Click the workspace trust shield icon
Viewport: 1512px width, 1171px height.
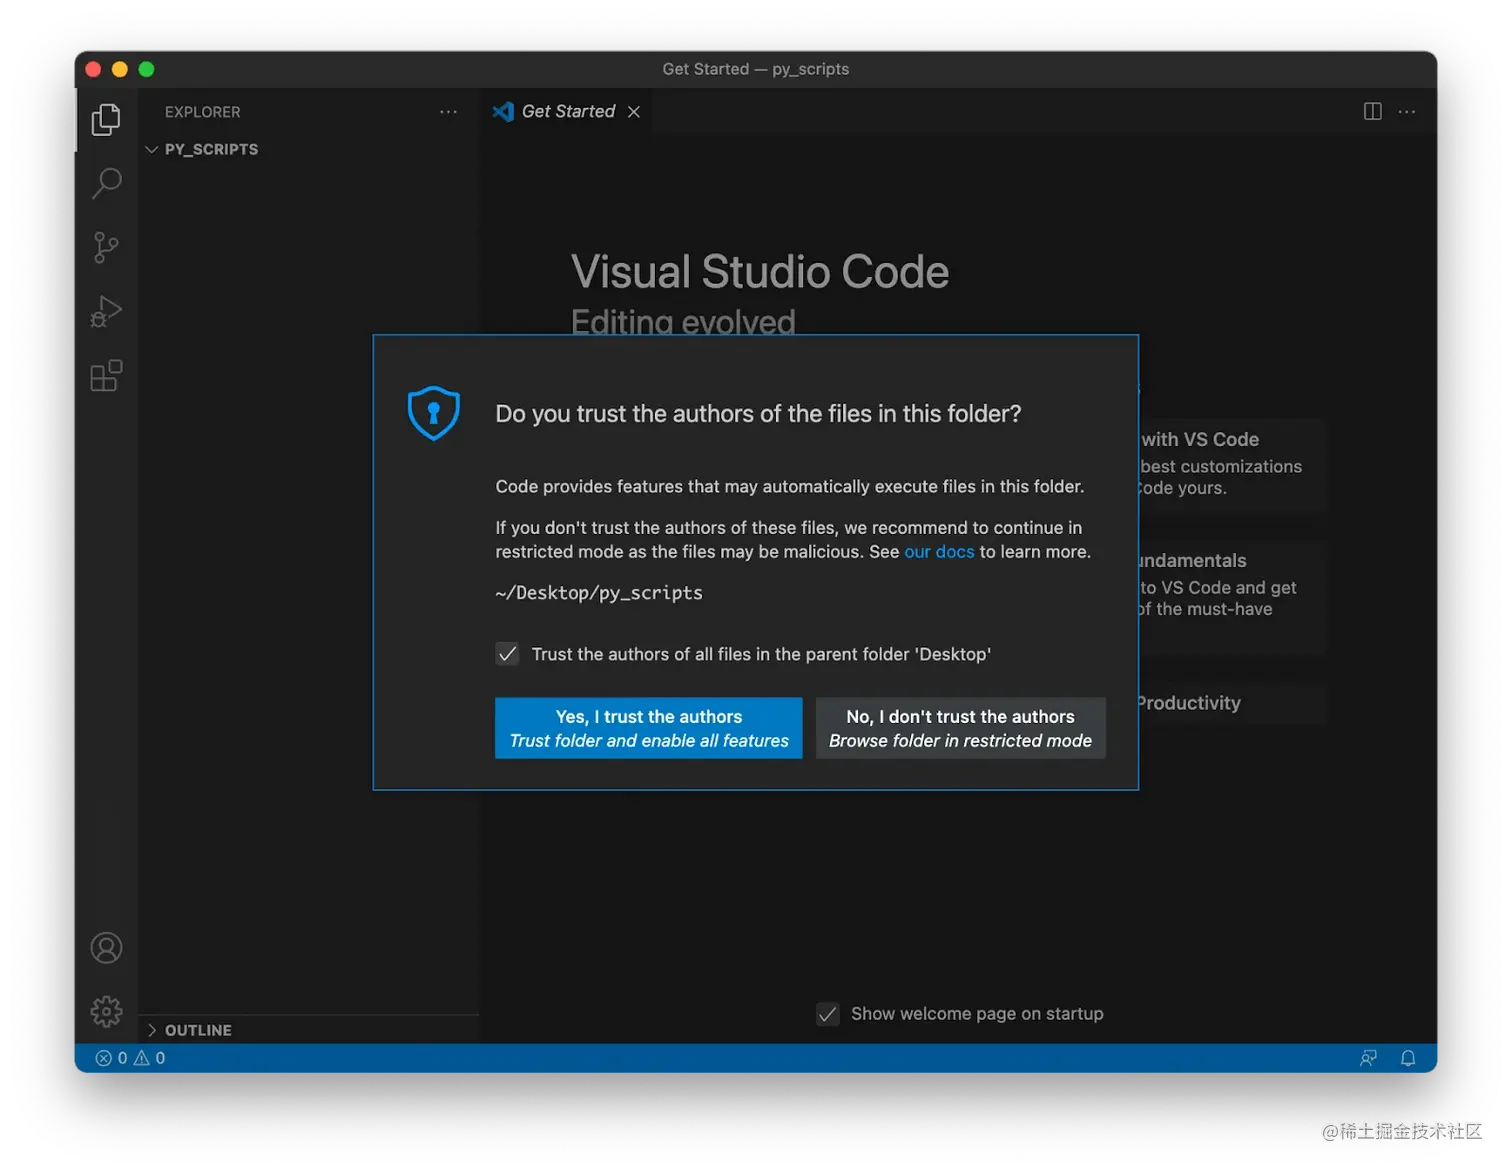tap(434, 413)
